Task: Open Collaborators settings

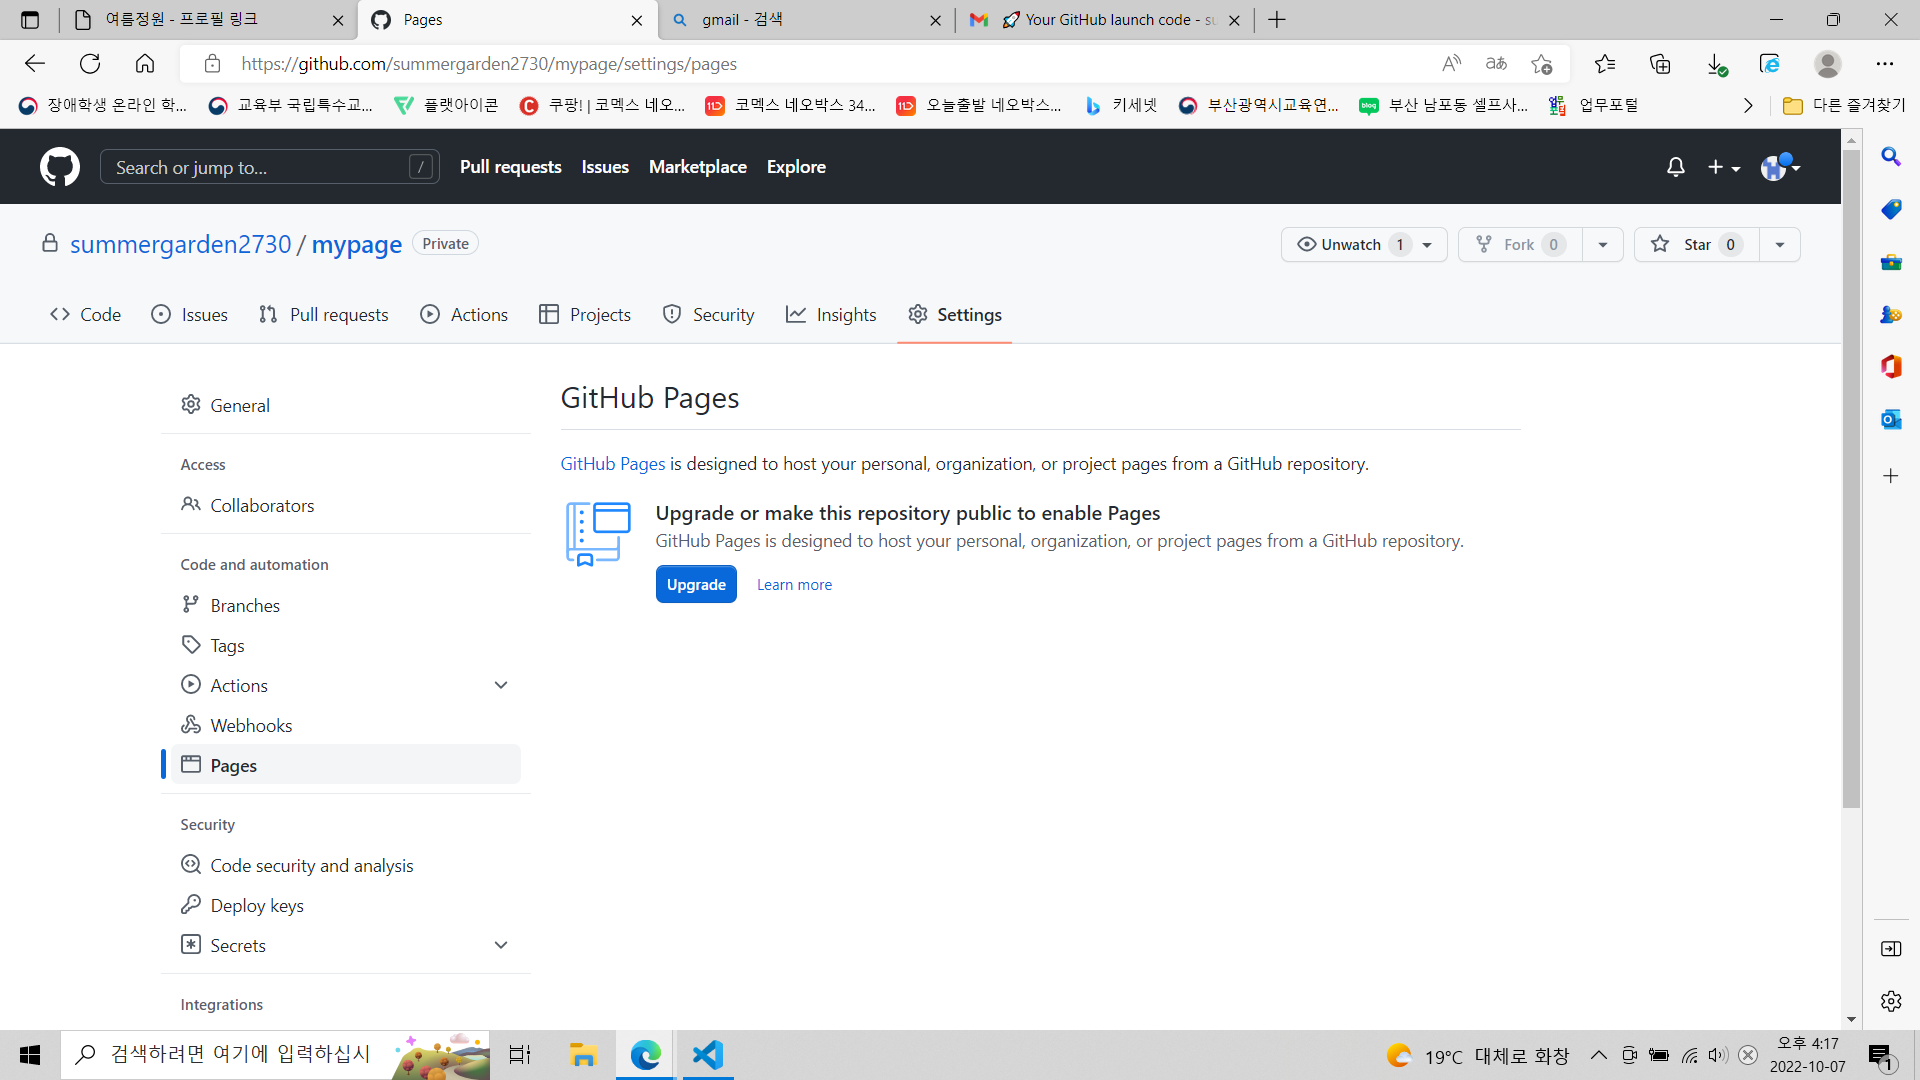Action: [346, 505]
